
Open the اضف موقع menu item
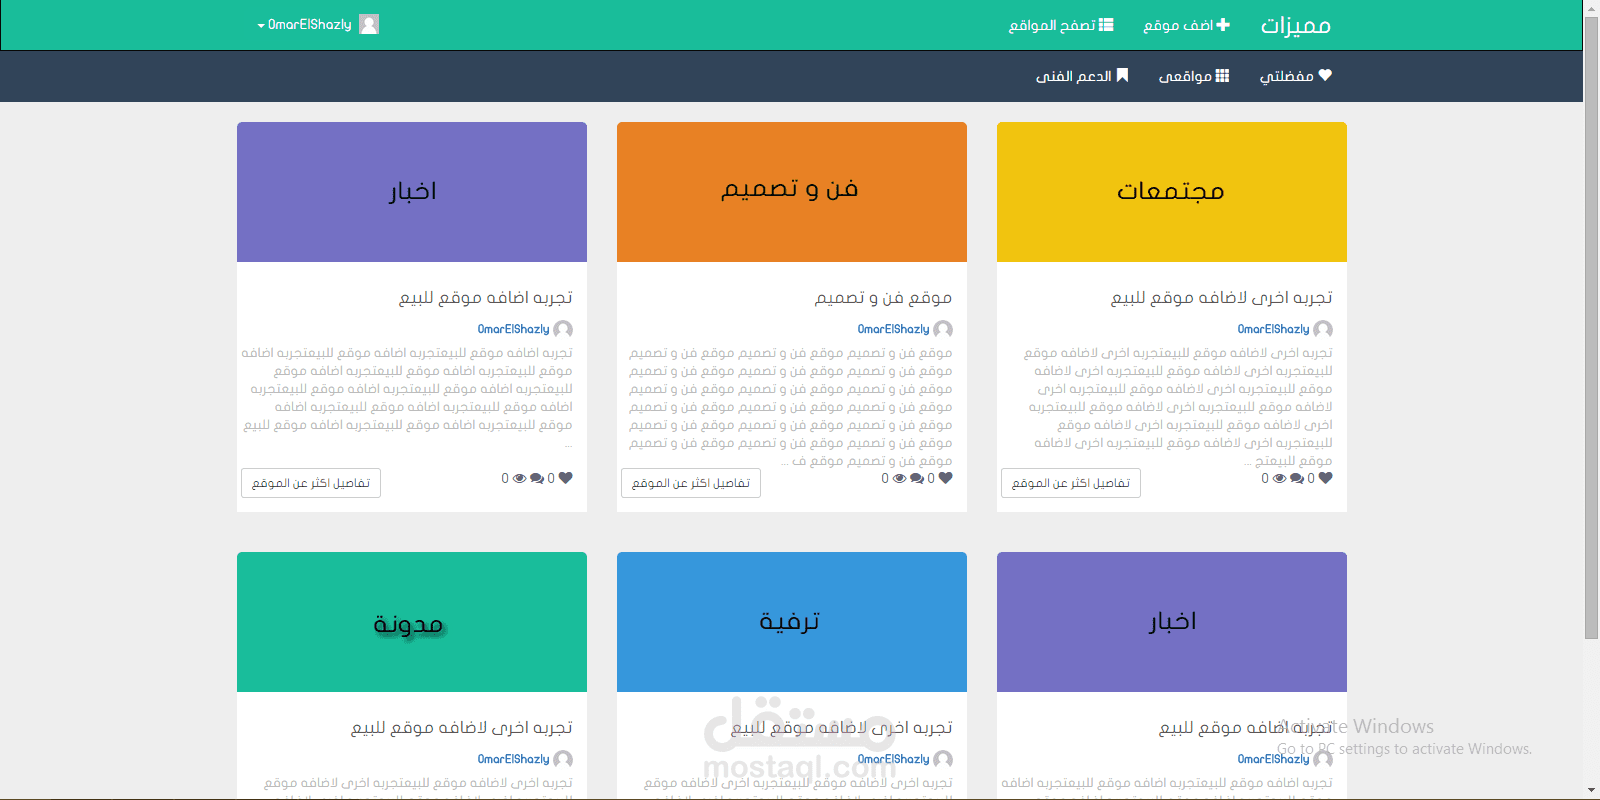pos(1187,25)
